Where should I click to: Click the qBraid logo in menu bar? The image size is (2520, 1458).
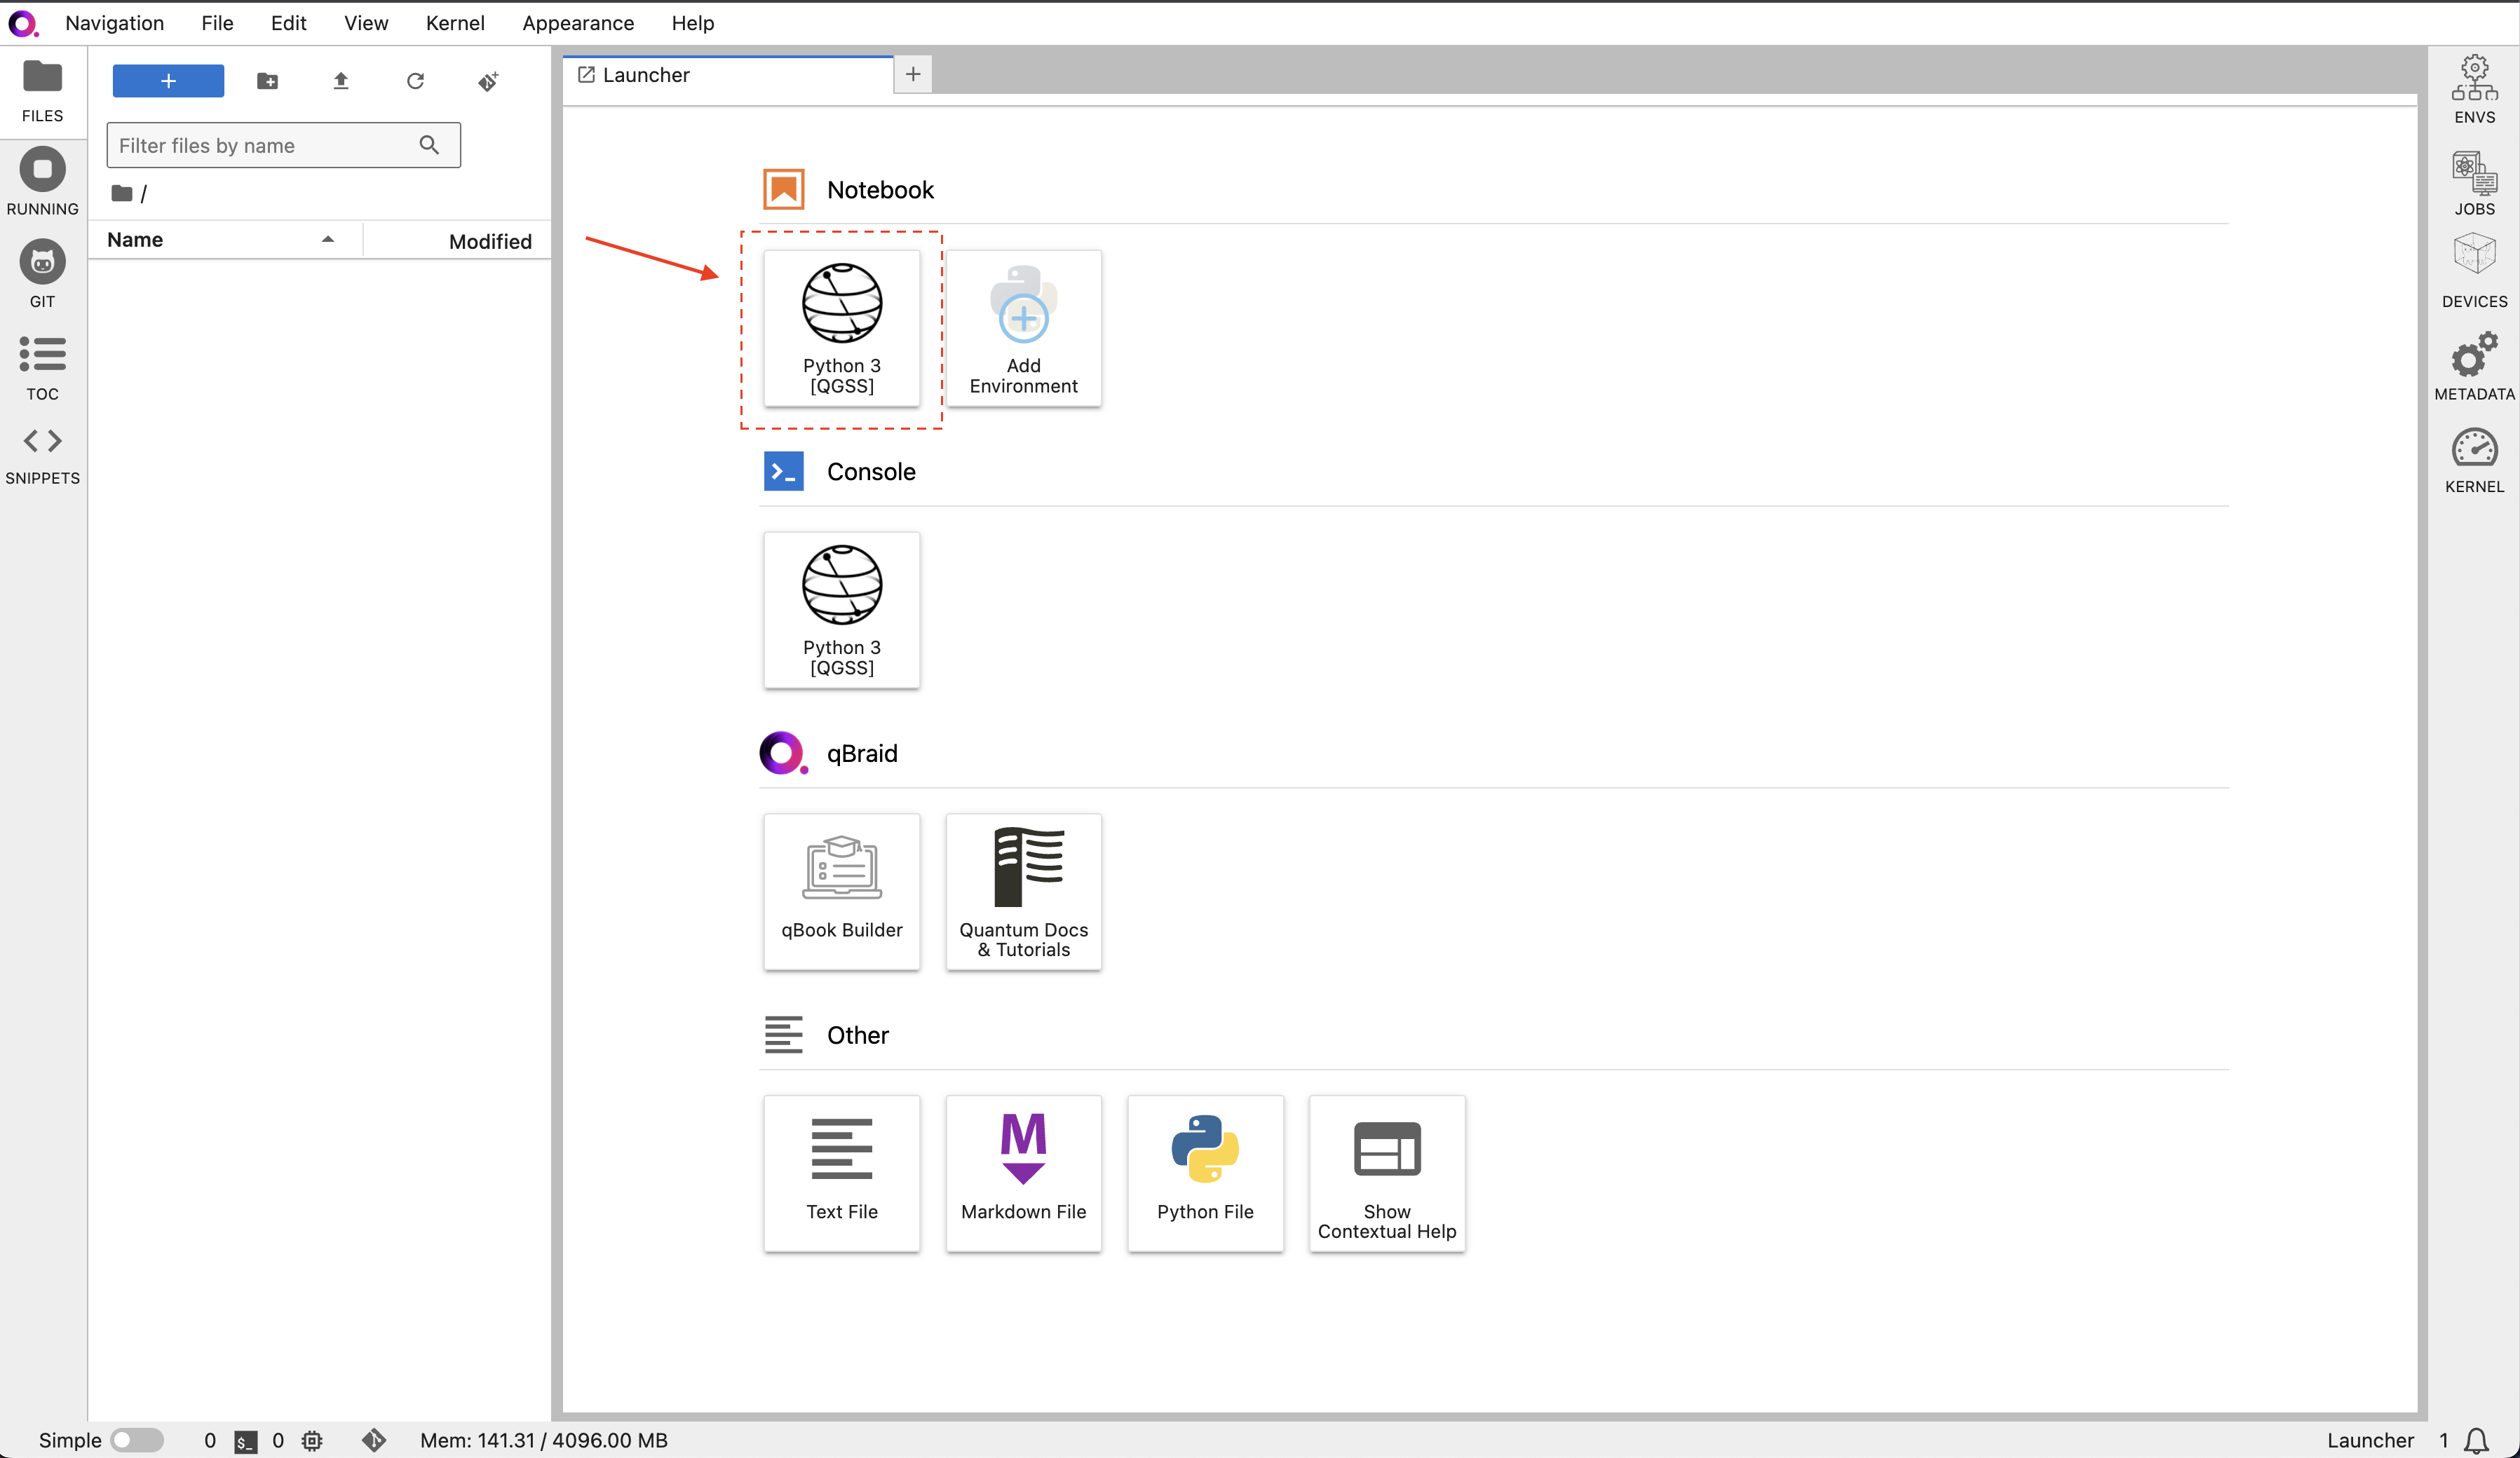click(x=24, y=23)
